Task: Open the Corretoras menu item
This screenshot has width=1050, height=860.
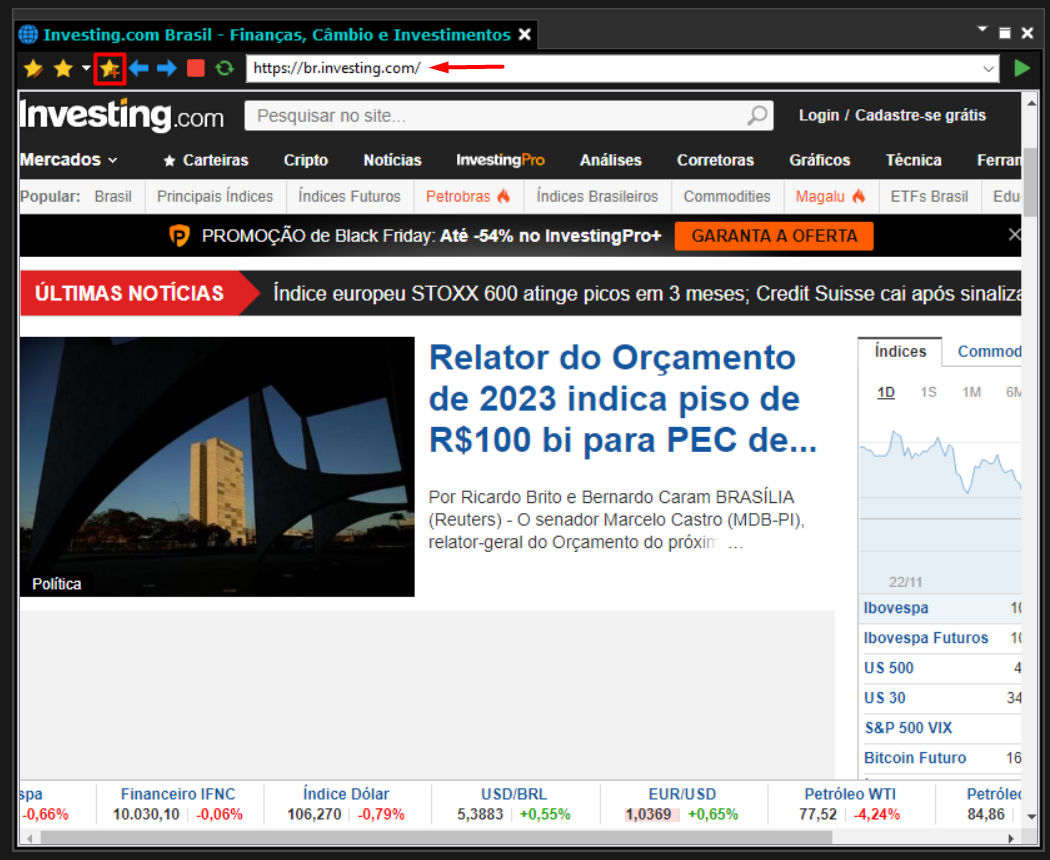Action: tap(715, 160)
